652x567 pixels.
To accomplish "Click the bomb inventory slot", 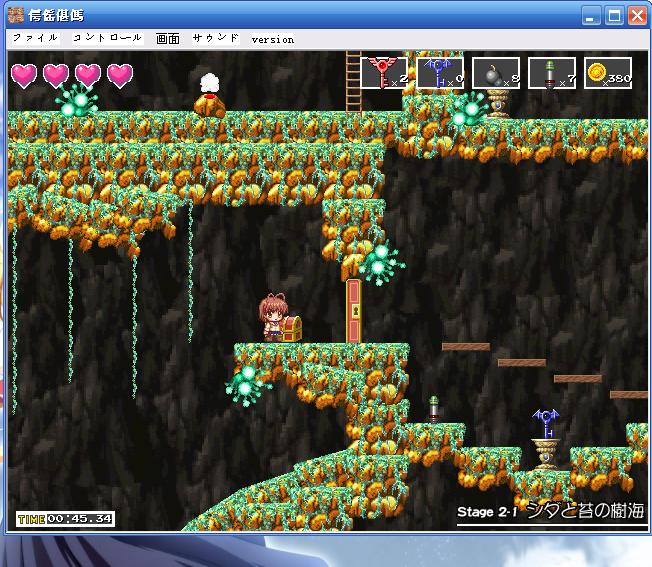I will click(x=496, y=73).
